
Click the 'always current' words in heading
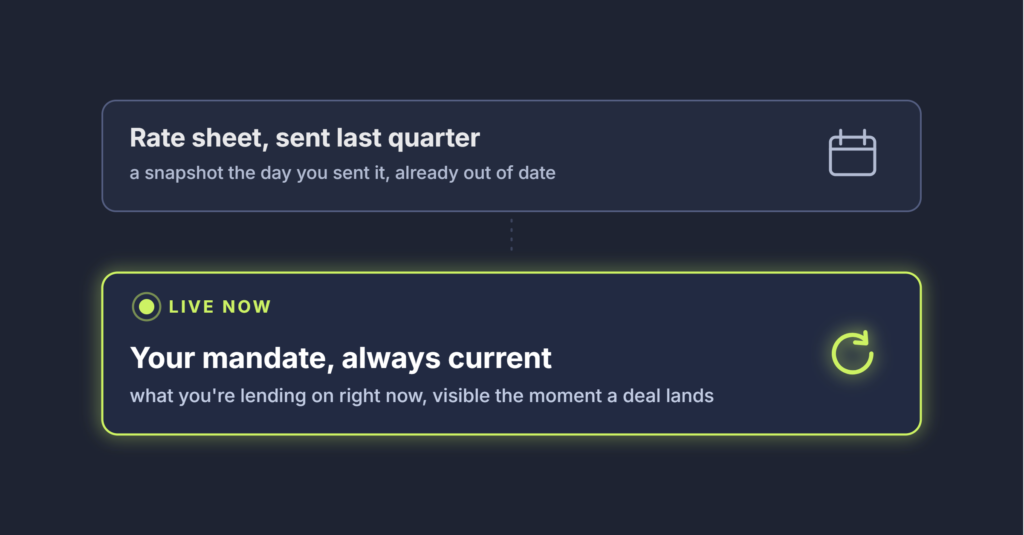point(447,358)
